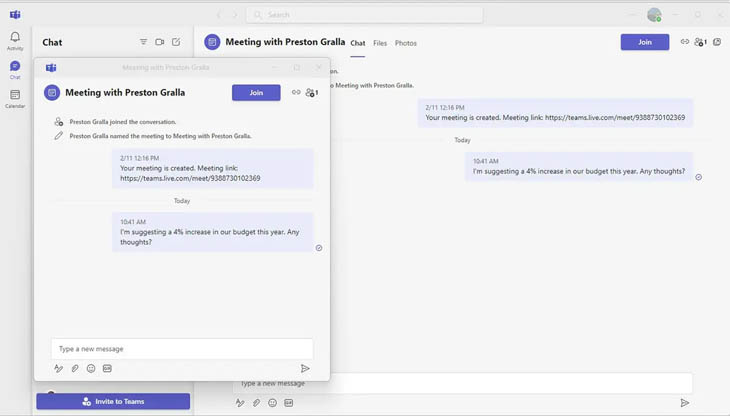Focus the Search box at top
This screenshot has height=416, width=730.
[365, 14]
